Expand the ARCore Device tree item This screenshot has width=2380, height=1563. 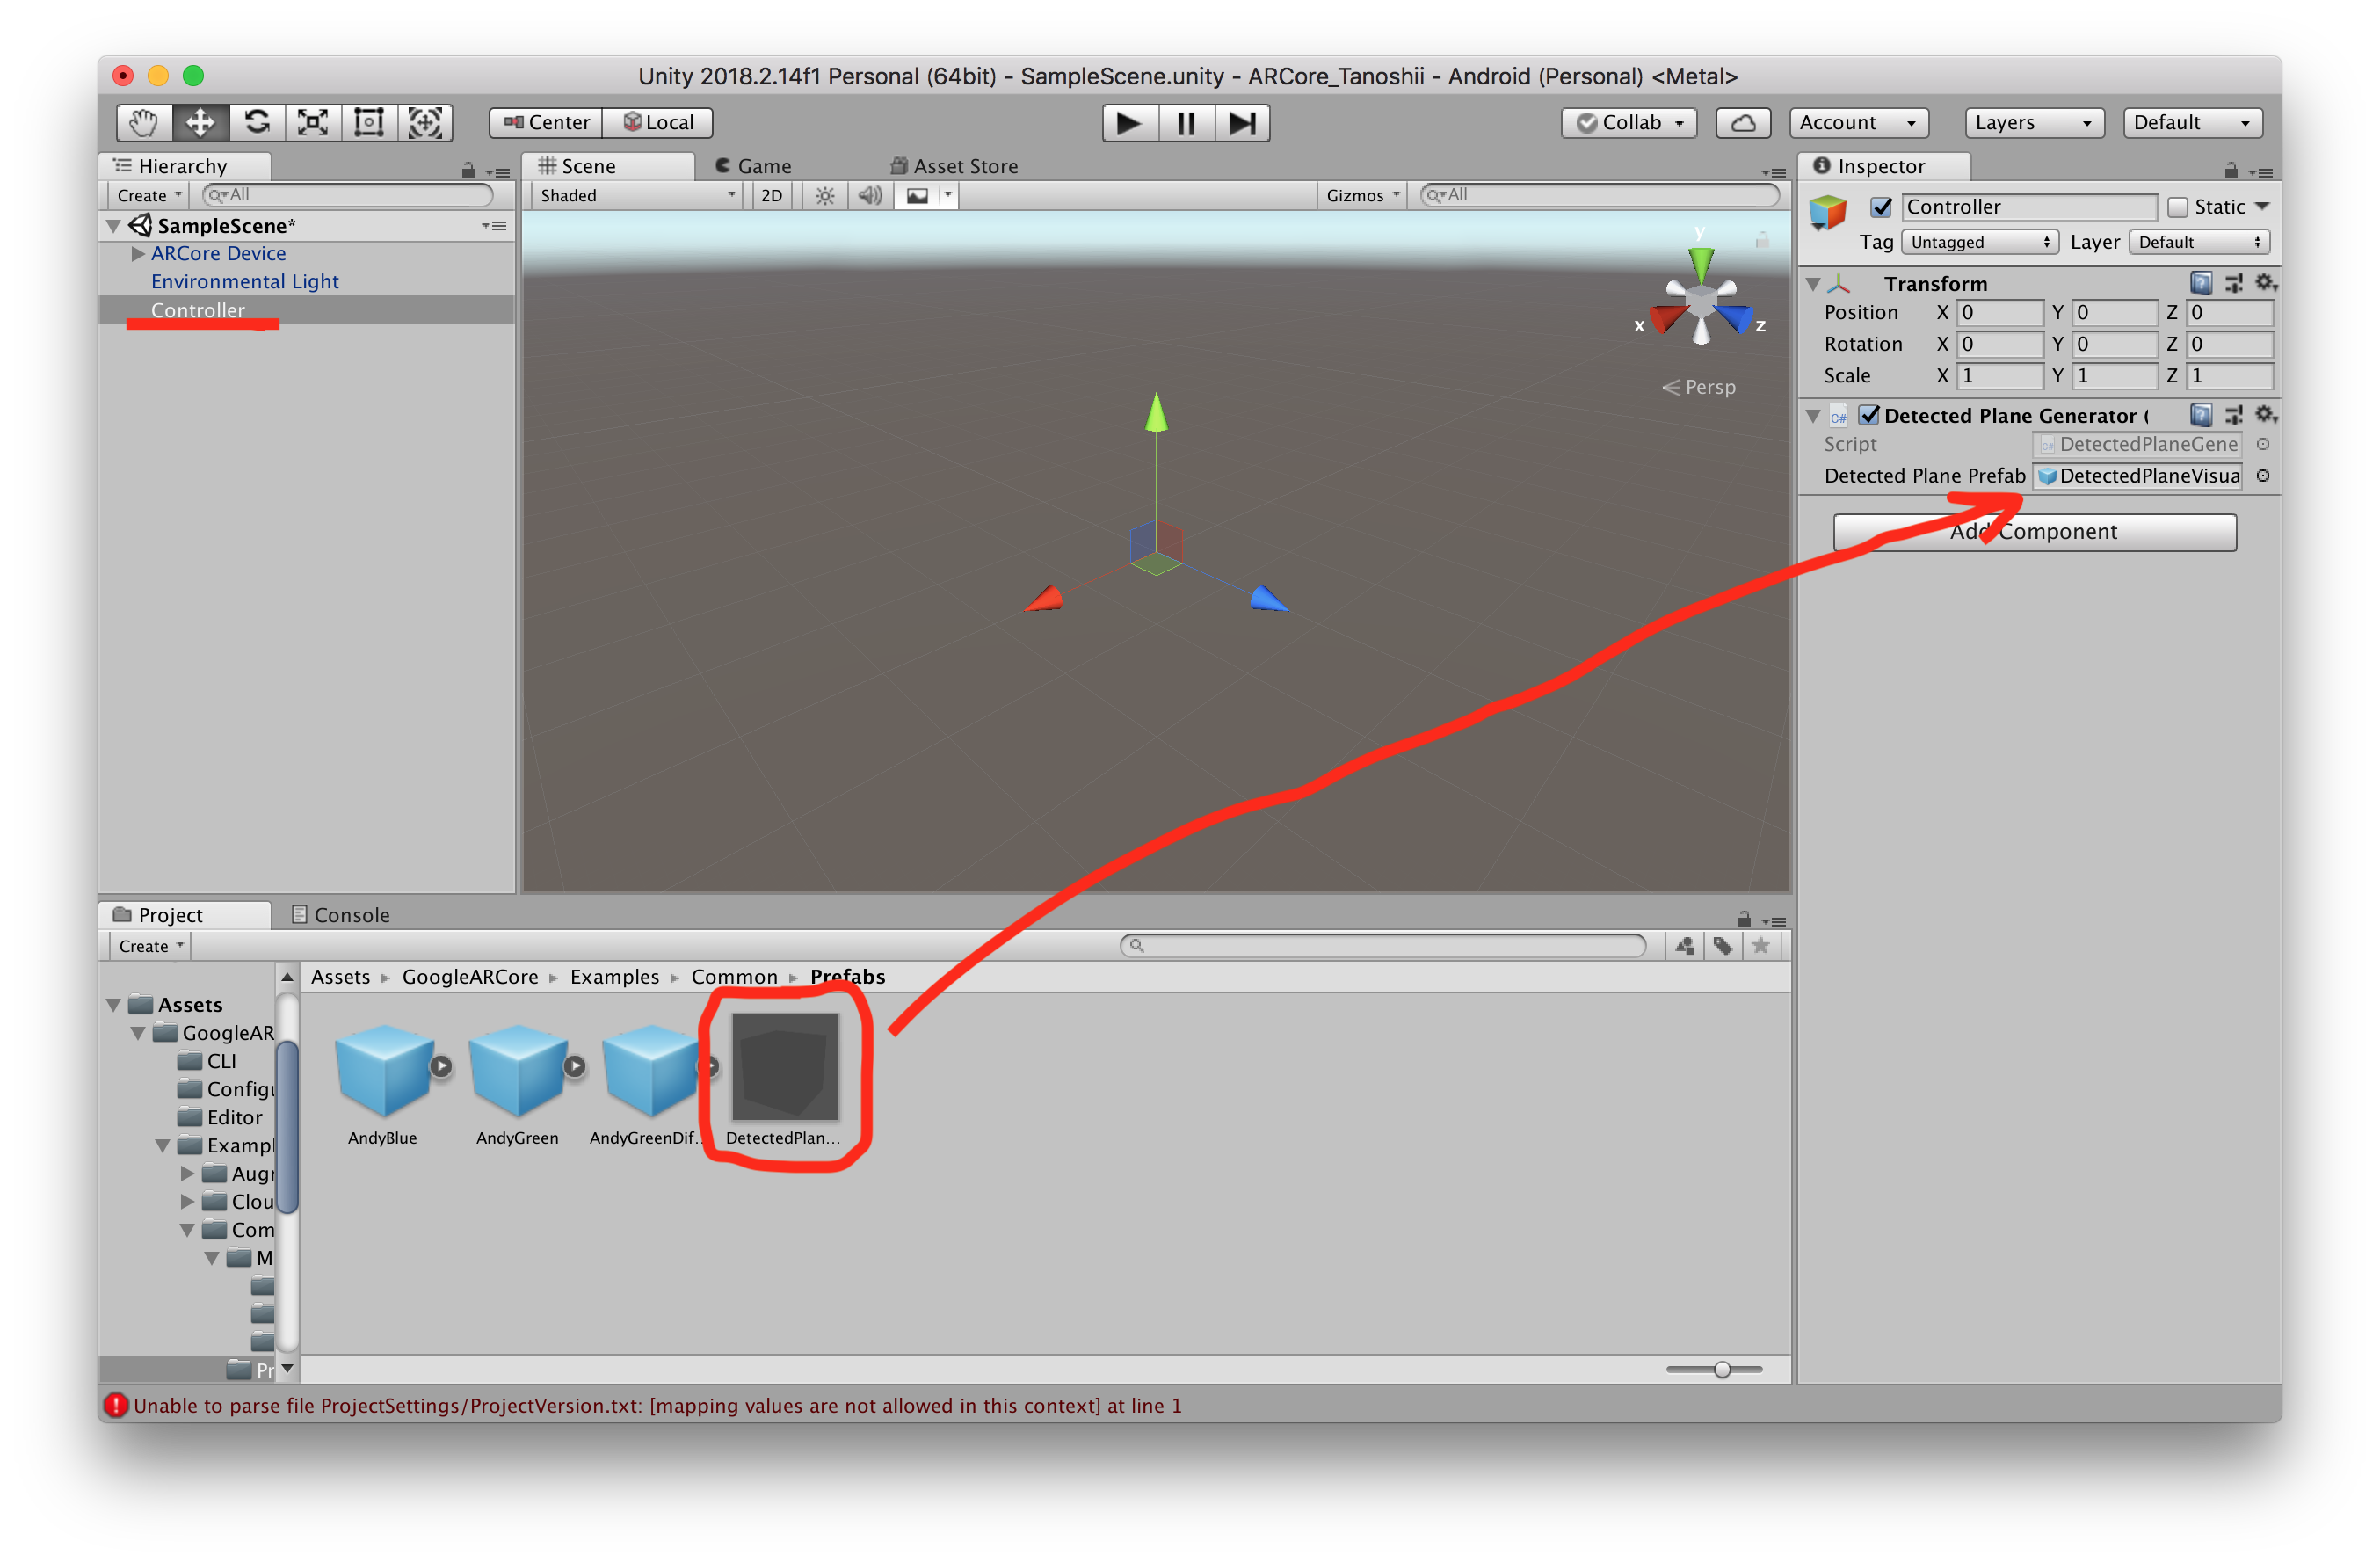[x=138, y=254]
